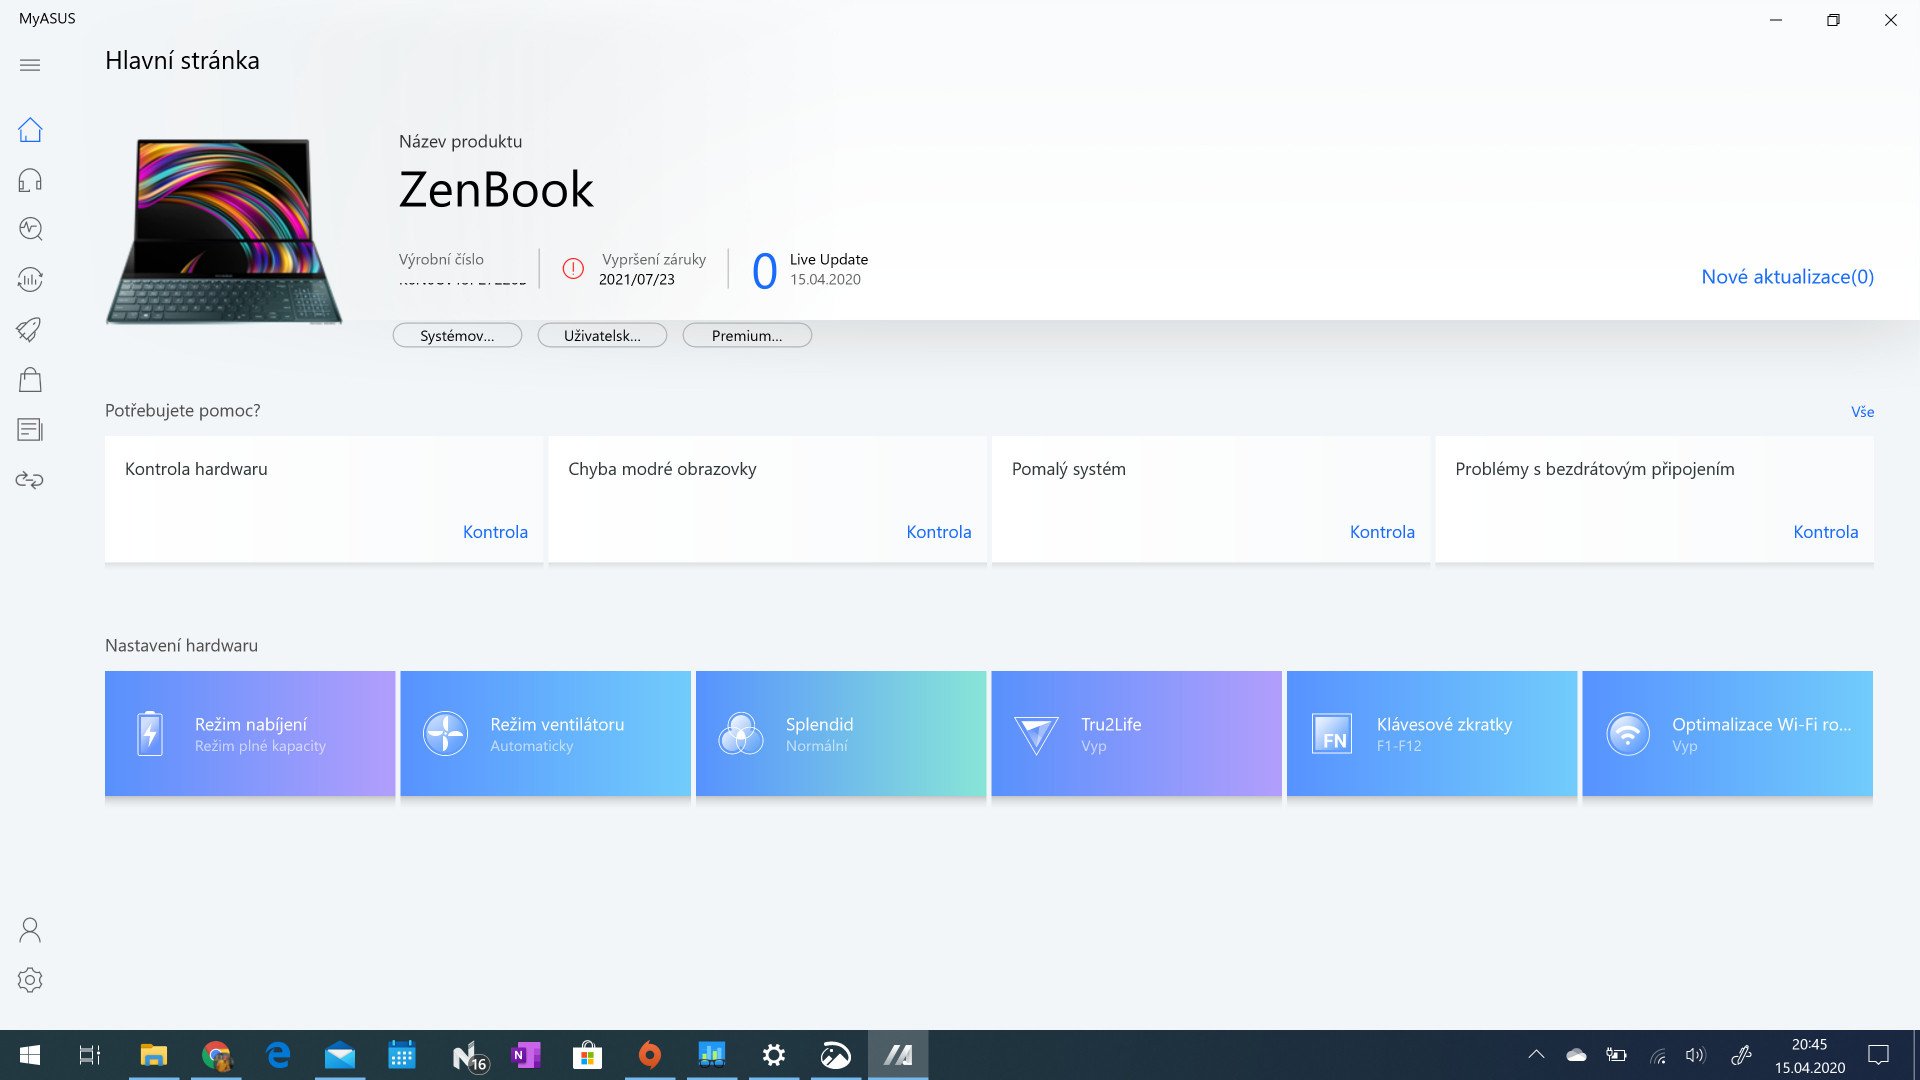Click the Vše link
The image size is (1920, 1080).
click(1862, 412)
